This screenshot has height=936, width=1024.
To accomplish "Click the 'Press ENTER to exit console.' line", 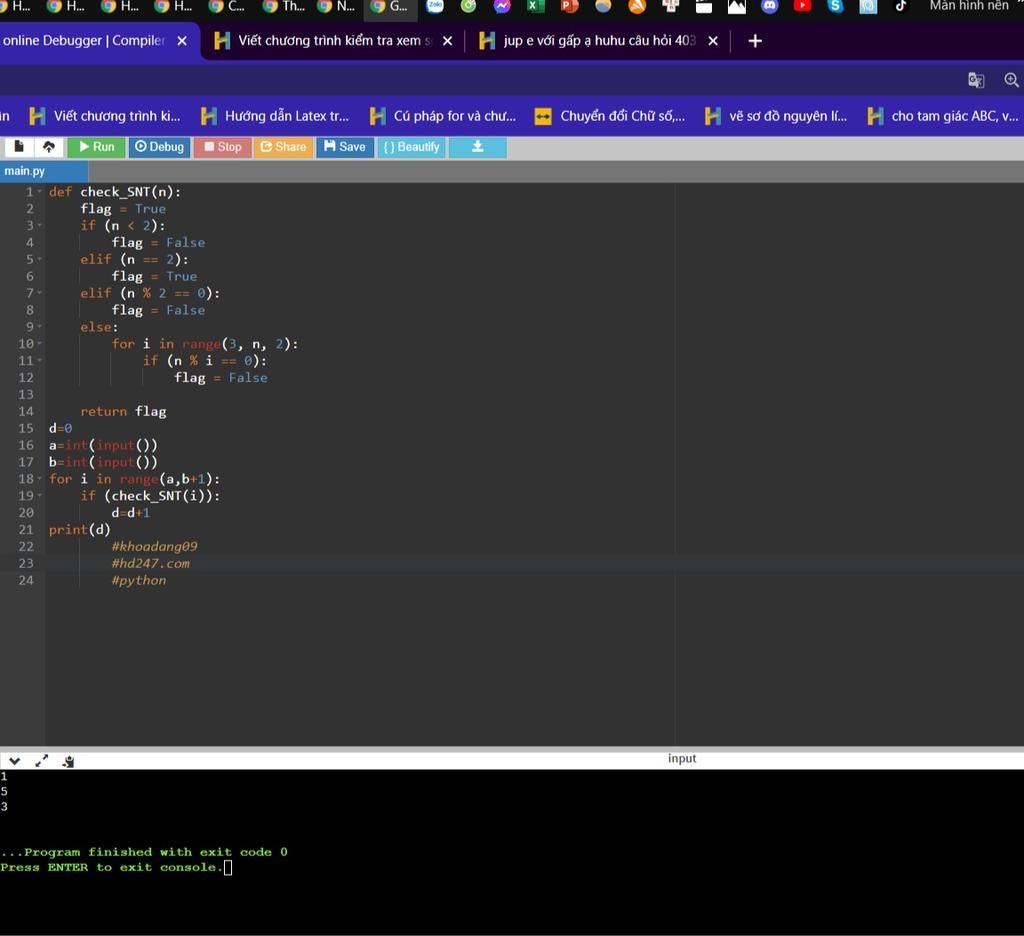I will (x=112, y=867).
